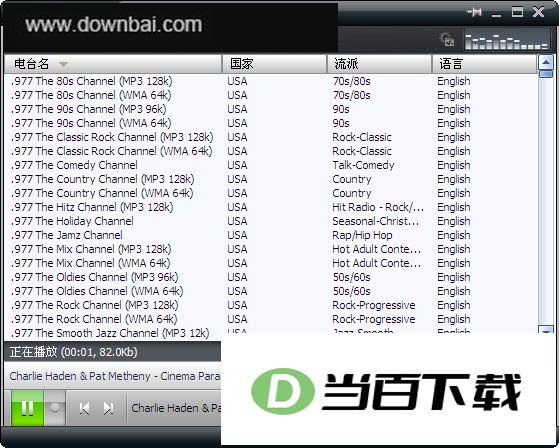The image size is (559, 448).
Task: Skip to the next station
Action: [109, 408]
